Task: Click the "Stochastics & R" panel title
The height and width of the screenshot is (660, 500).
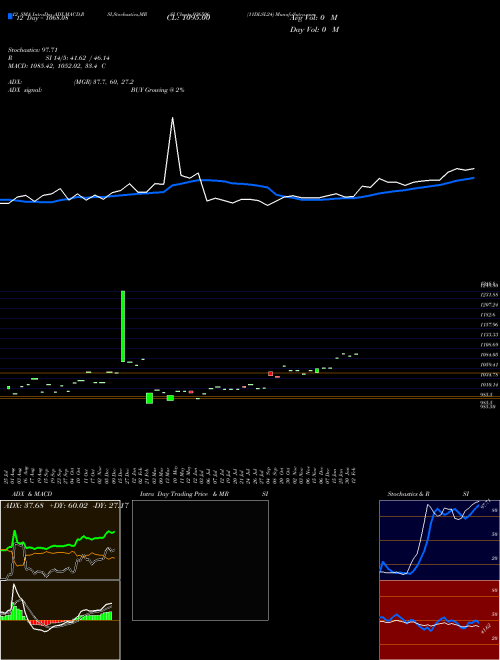Action: pyautogui.click(x=408, y=494)
